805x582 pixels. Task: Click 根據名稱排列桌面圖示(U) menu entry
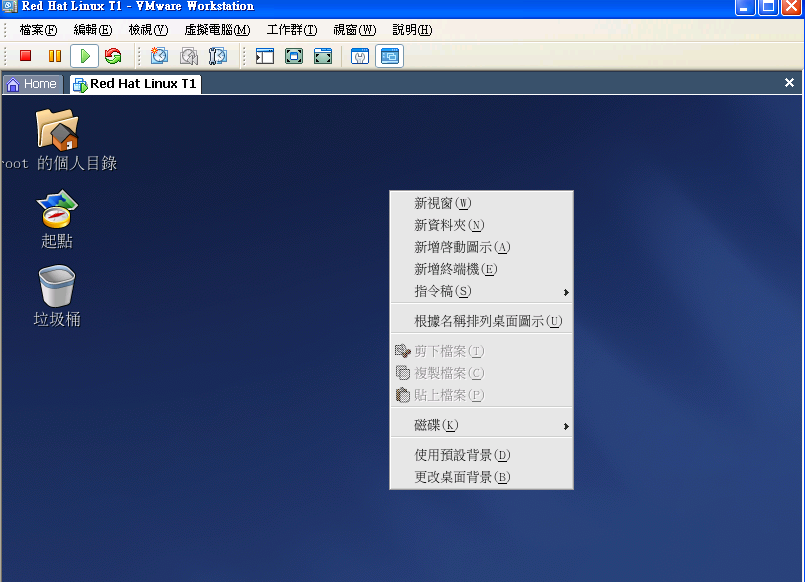(482, 321)
